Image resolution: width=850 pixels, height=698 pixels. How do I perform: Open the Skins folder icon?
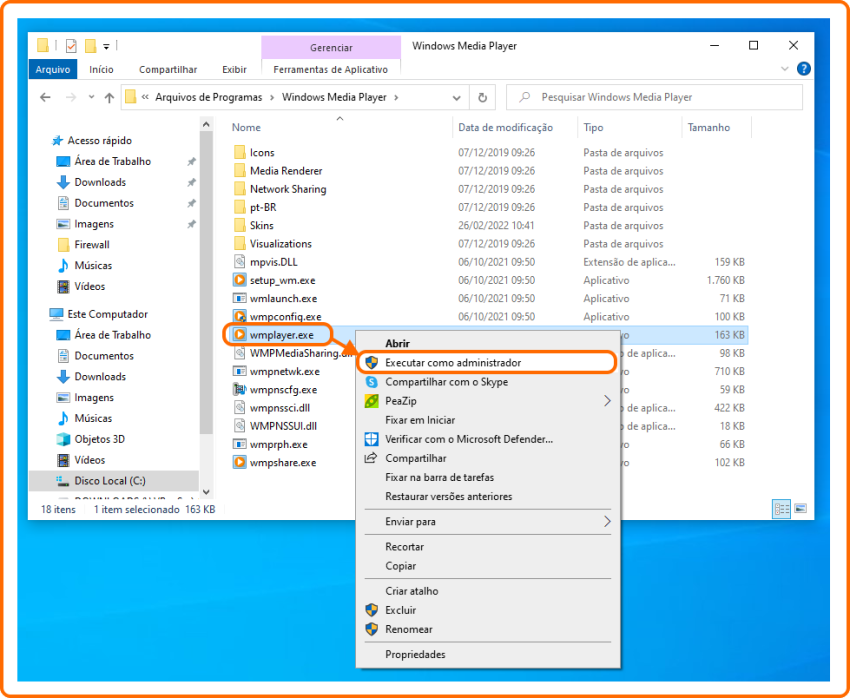[x=240, y=225]
